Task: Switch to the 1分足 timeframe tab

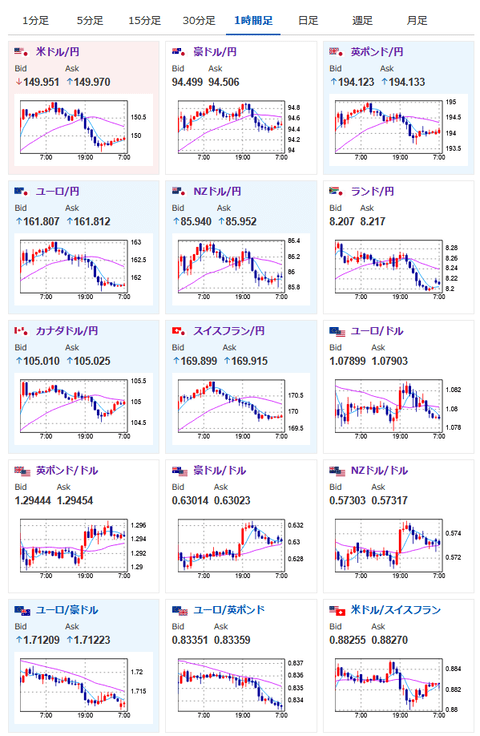Action: pos(35,21)
